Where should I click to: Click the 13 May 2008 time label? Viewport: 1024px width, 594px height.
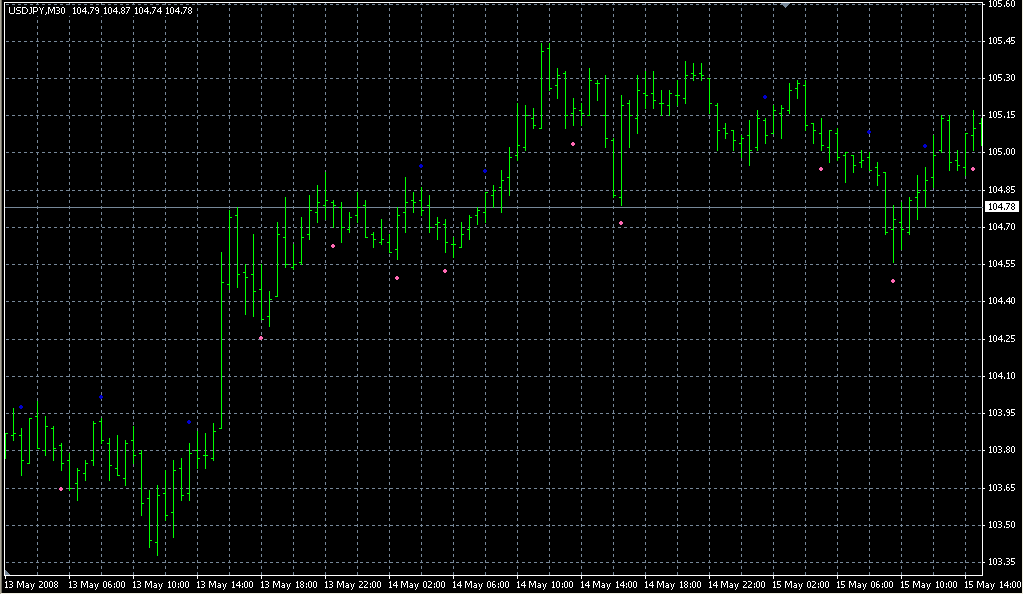(x=32, y=584)
